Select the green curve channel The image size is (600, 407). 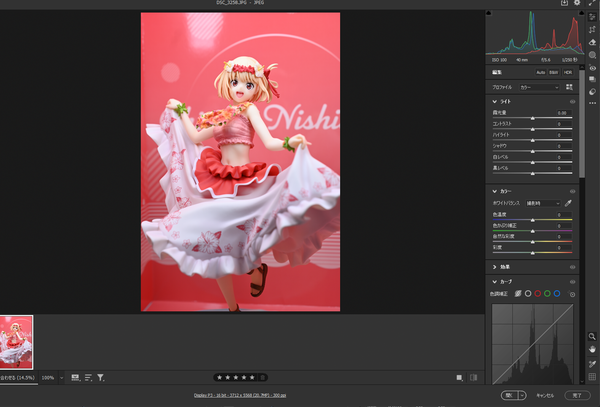coord(547,294)
